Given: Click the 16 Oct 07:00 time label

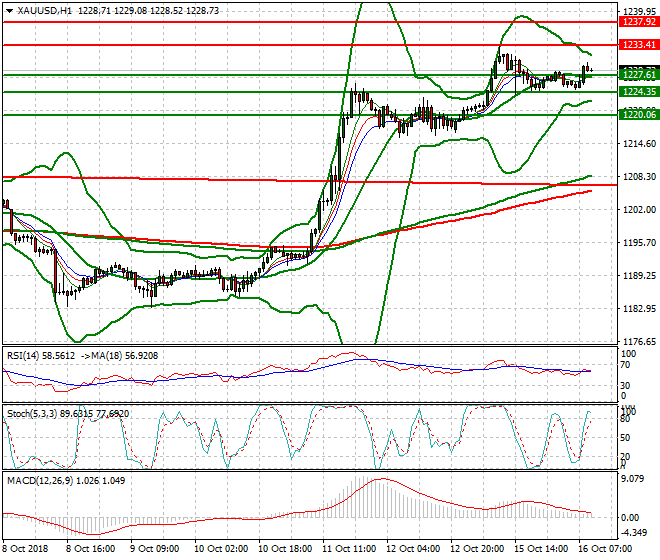Looking at the screenshot, I should [605, 549].
